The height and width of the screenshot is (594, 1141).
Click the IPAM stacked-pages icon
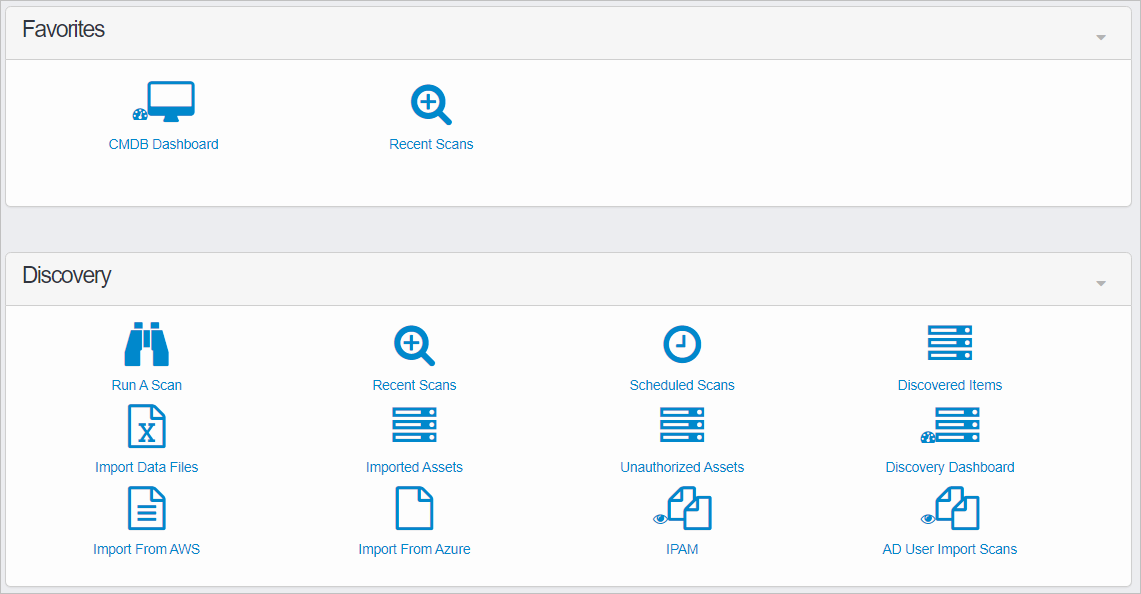[684, 507]
